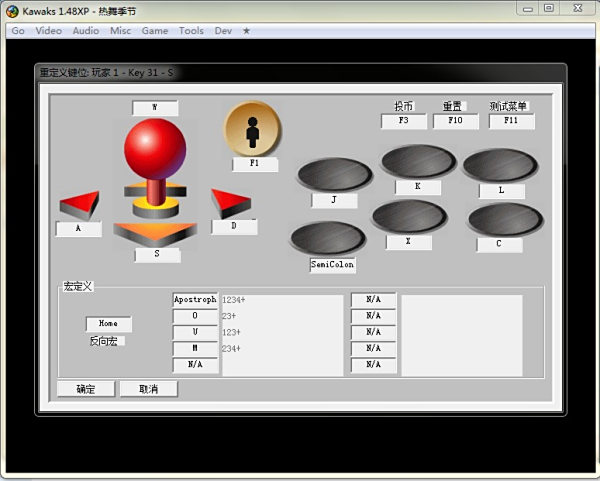
Task: Click the 23+ macro entry
Action: [229, 316]
